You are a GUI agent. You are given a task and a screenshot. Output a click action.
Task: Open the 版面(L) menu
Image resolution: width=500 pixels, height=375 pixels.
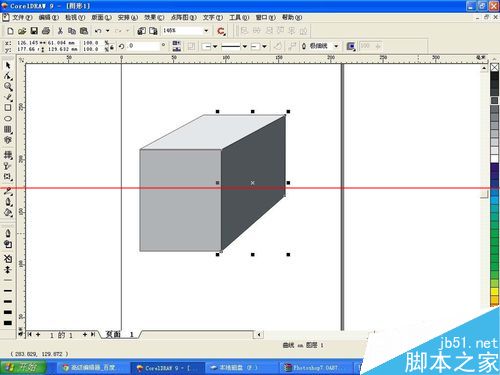point(101,17)
